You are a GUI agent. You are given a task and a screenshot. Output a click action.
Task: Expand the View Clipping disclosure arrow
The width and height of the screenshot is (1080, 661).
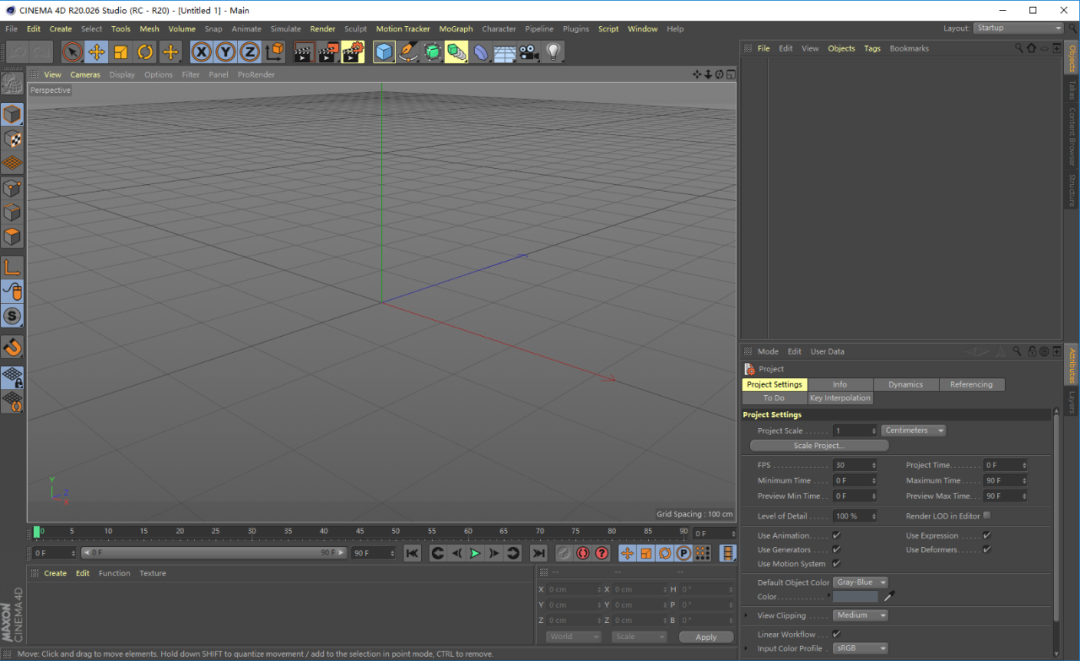(746, 615)
